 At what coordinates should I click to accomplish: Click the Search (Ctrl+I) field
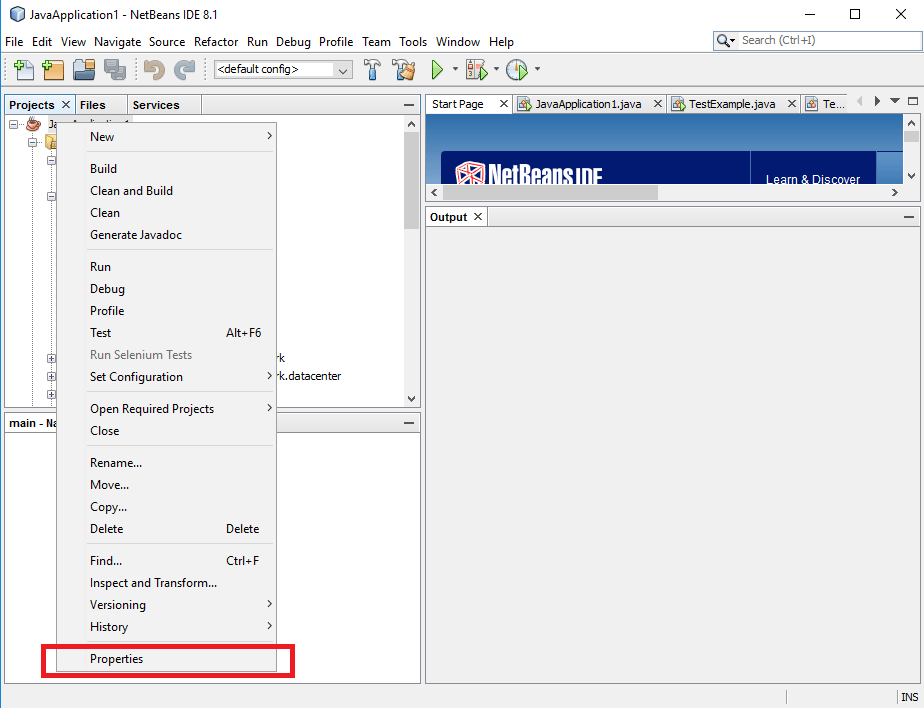pyautogui.click(x=830, y=41)
